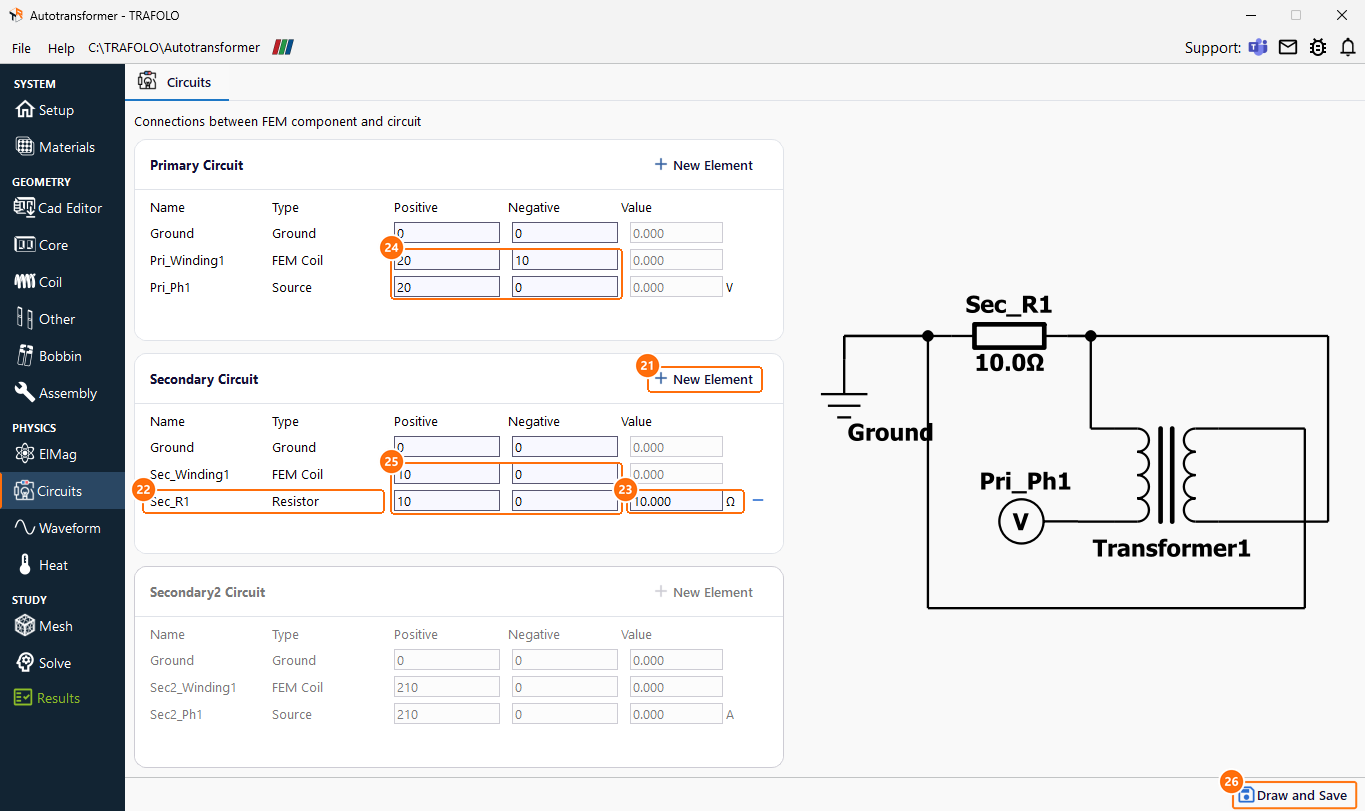Open the notifications bell
Screen dimensions: 1365x811
coord(1348,47)
